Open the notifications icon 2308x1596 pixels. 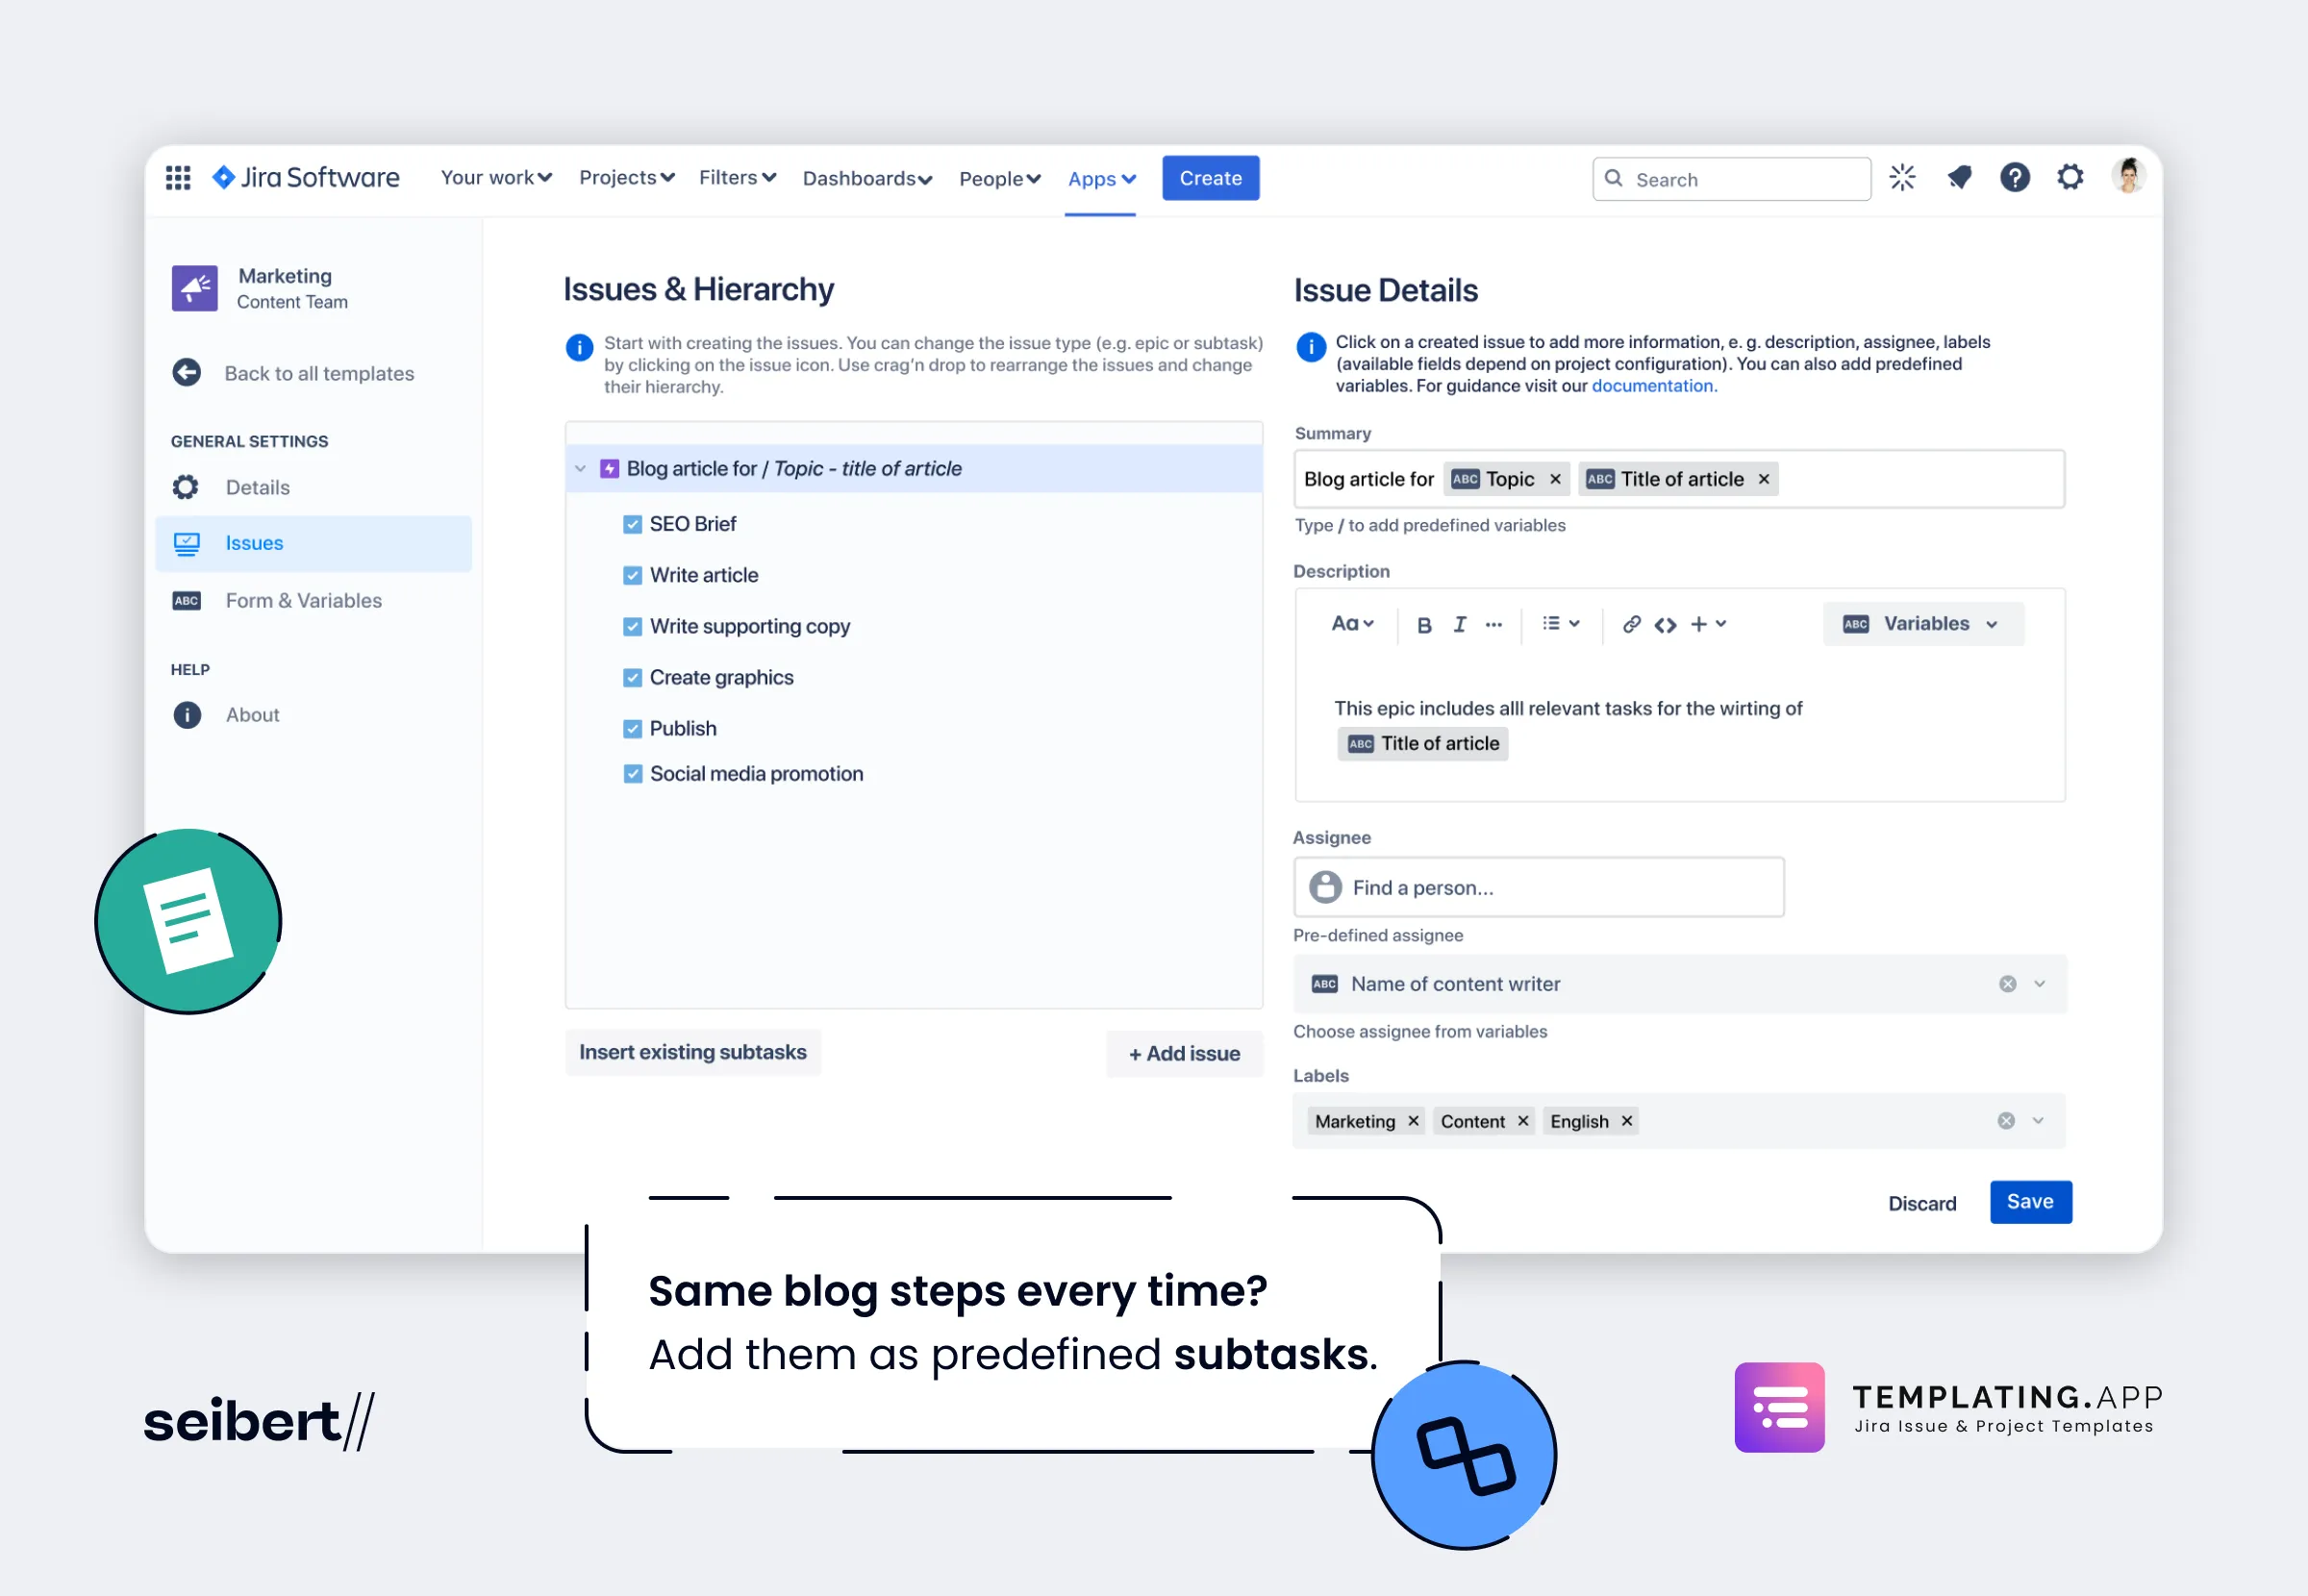[1959, 178]
